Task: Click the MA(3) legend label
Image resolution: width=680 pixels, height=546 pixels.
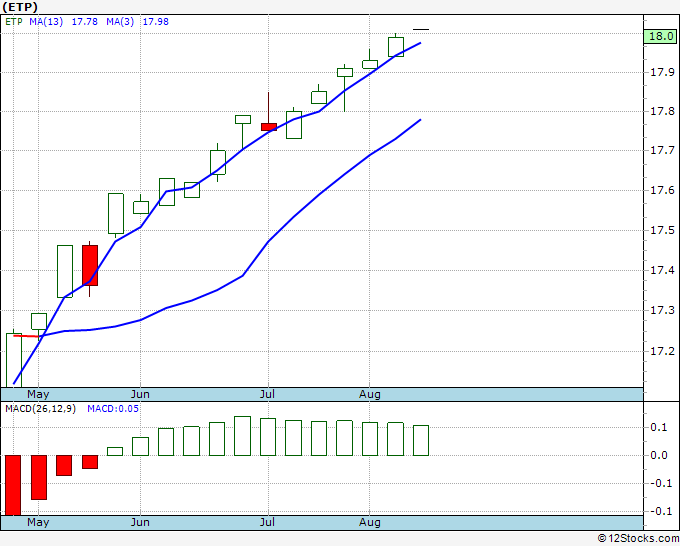Action: click(120, 22)
